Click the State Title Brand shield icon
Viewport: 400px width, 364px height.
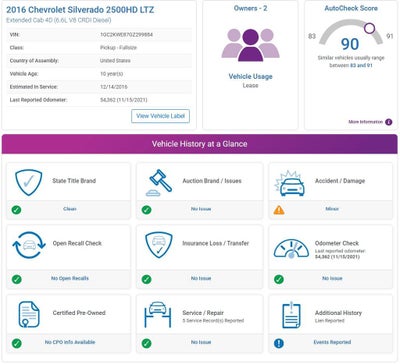(x=29, y=182)
